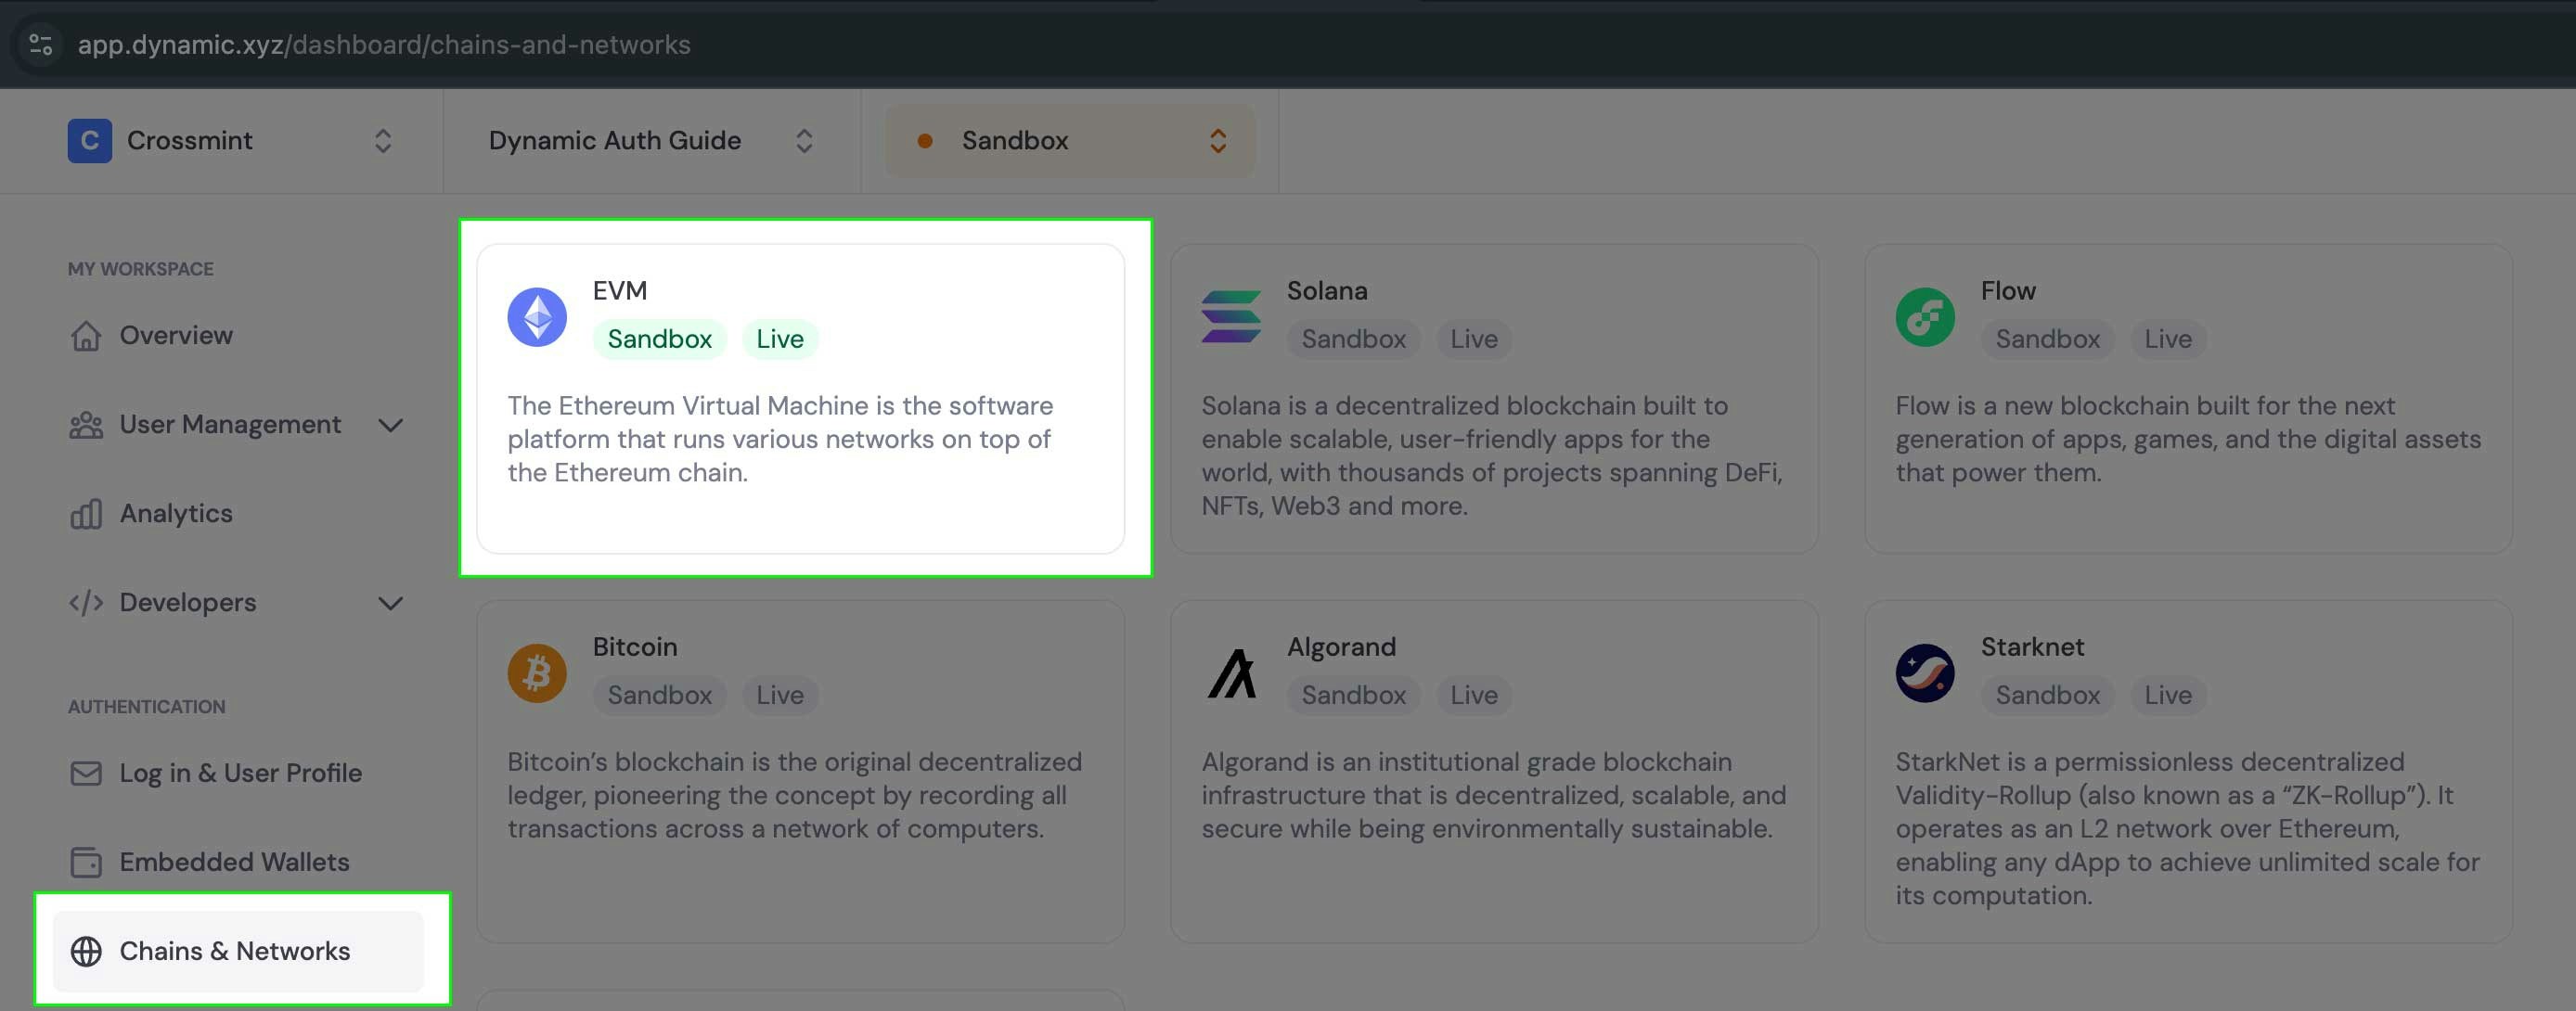Screen dimensions: 2576x1011
Task: Click the Solana logo
Action: click(x=1231, y=317)
